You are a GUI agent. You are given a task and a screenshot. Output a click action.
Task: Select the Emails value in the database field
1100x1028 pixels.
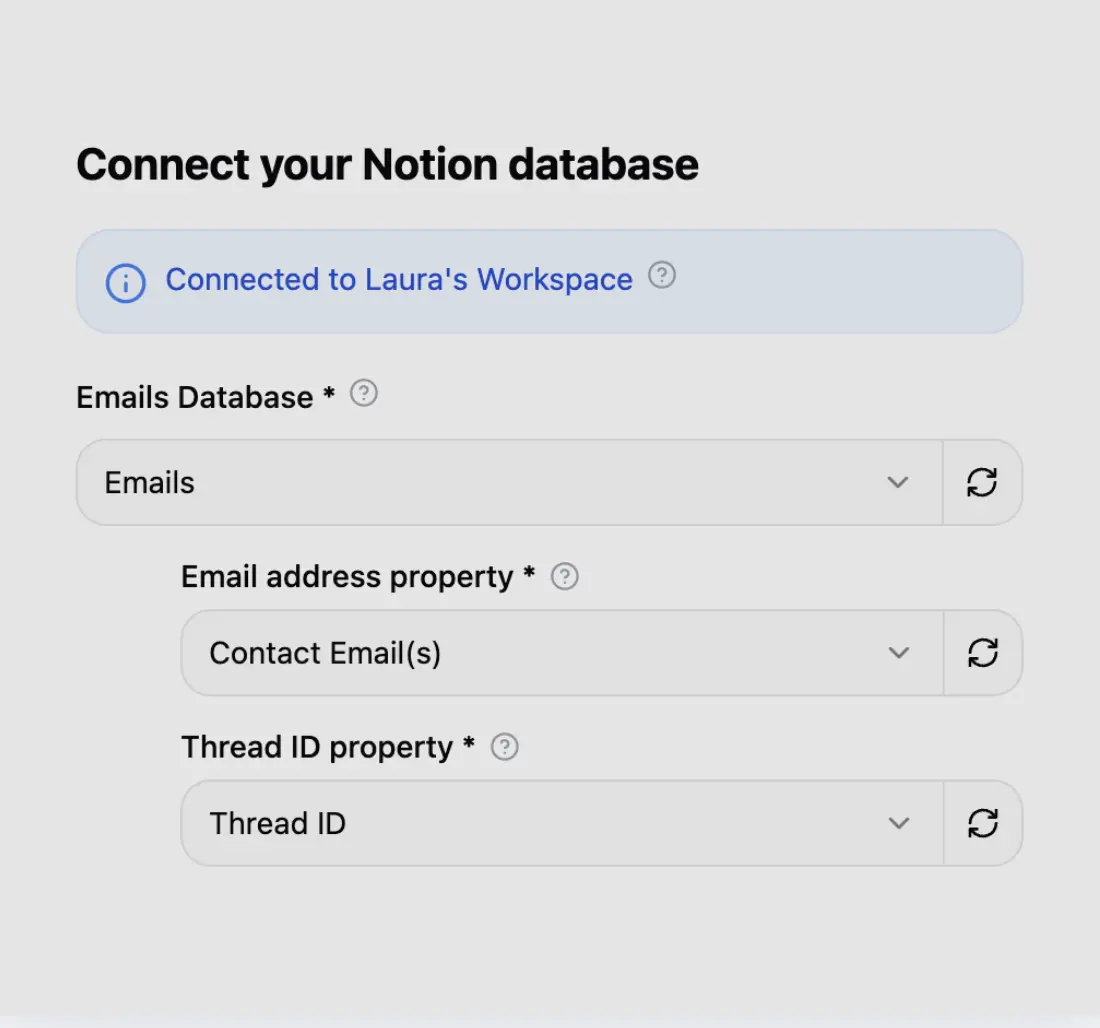[148, 482]
